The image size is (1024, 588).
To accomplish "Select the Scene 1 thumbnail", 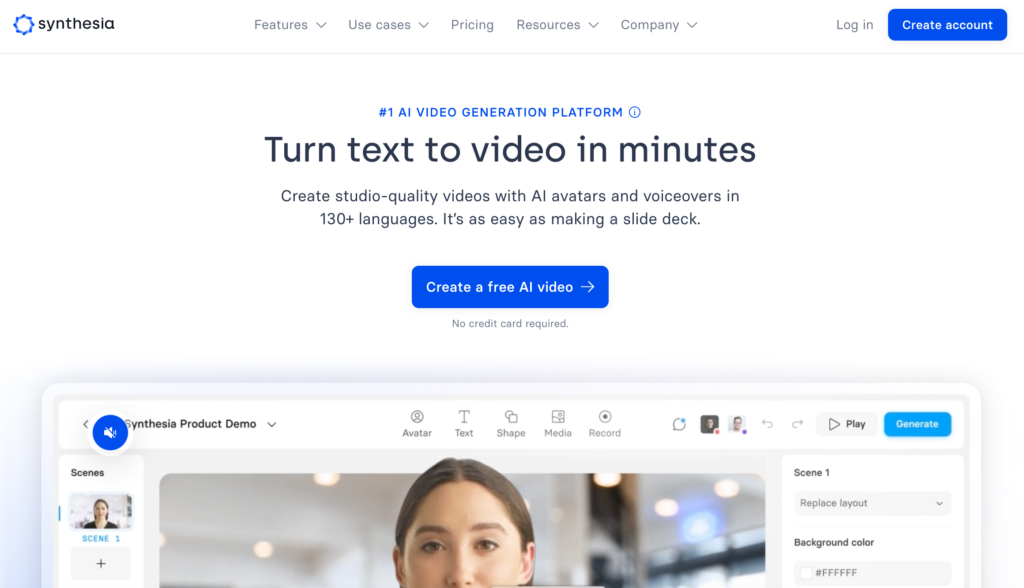I will tap(101, 511).
